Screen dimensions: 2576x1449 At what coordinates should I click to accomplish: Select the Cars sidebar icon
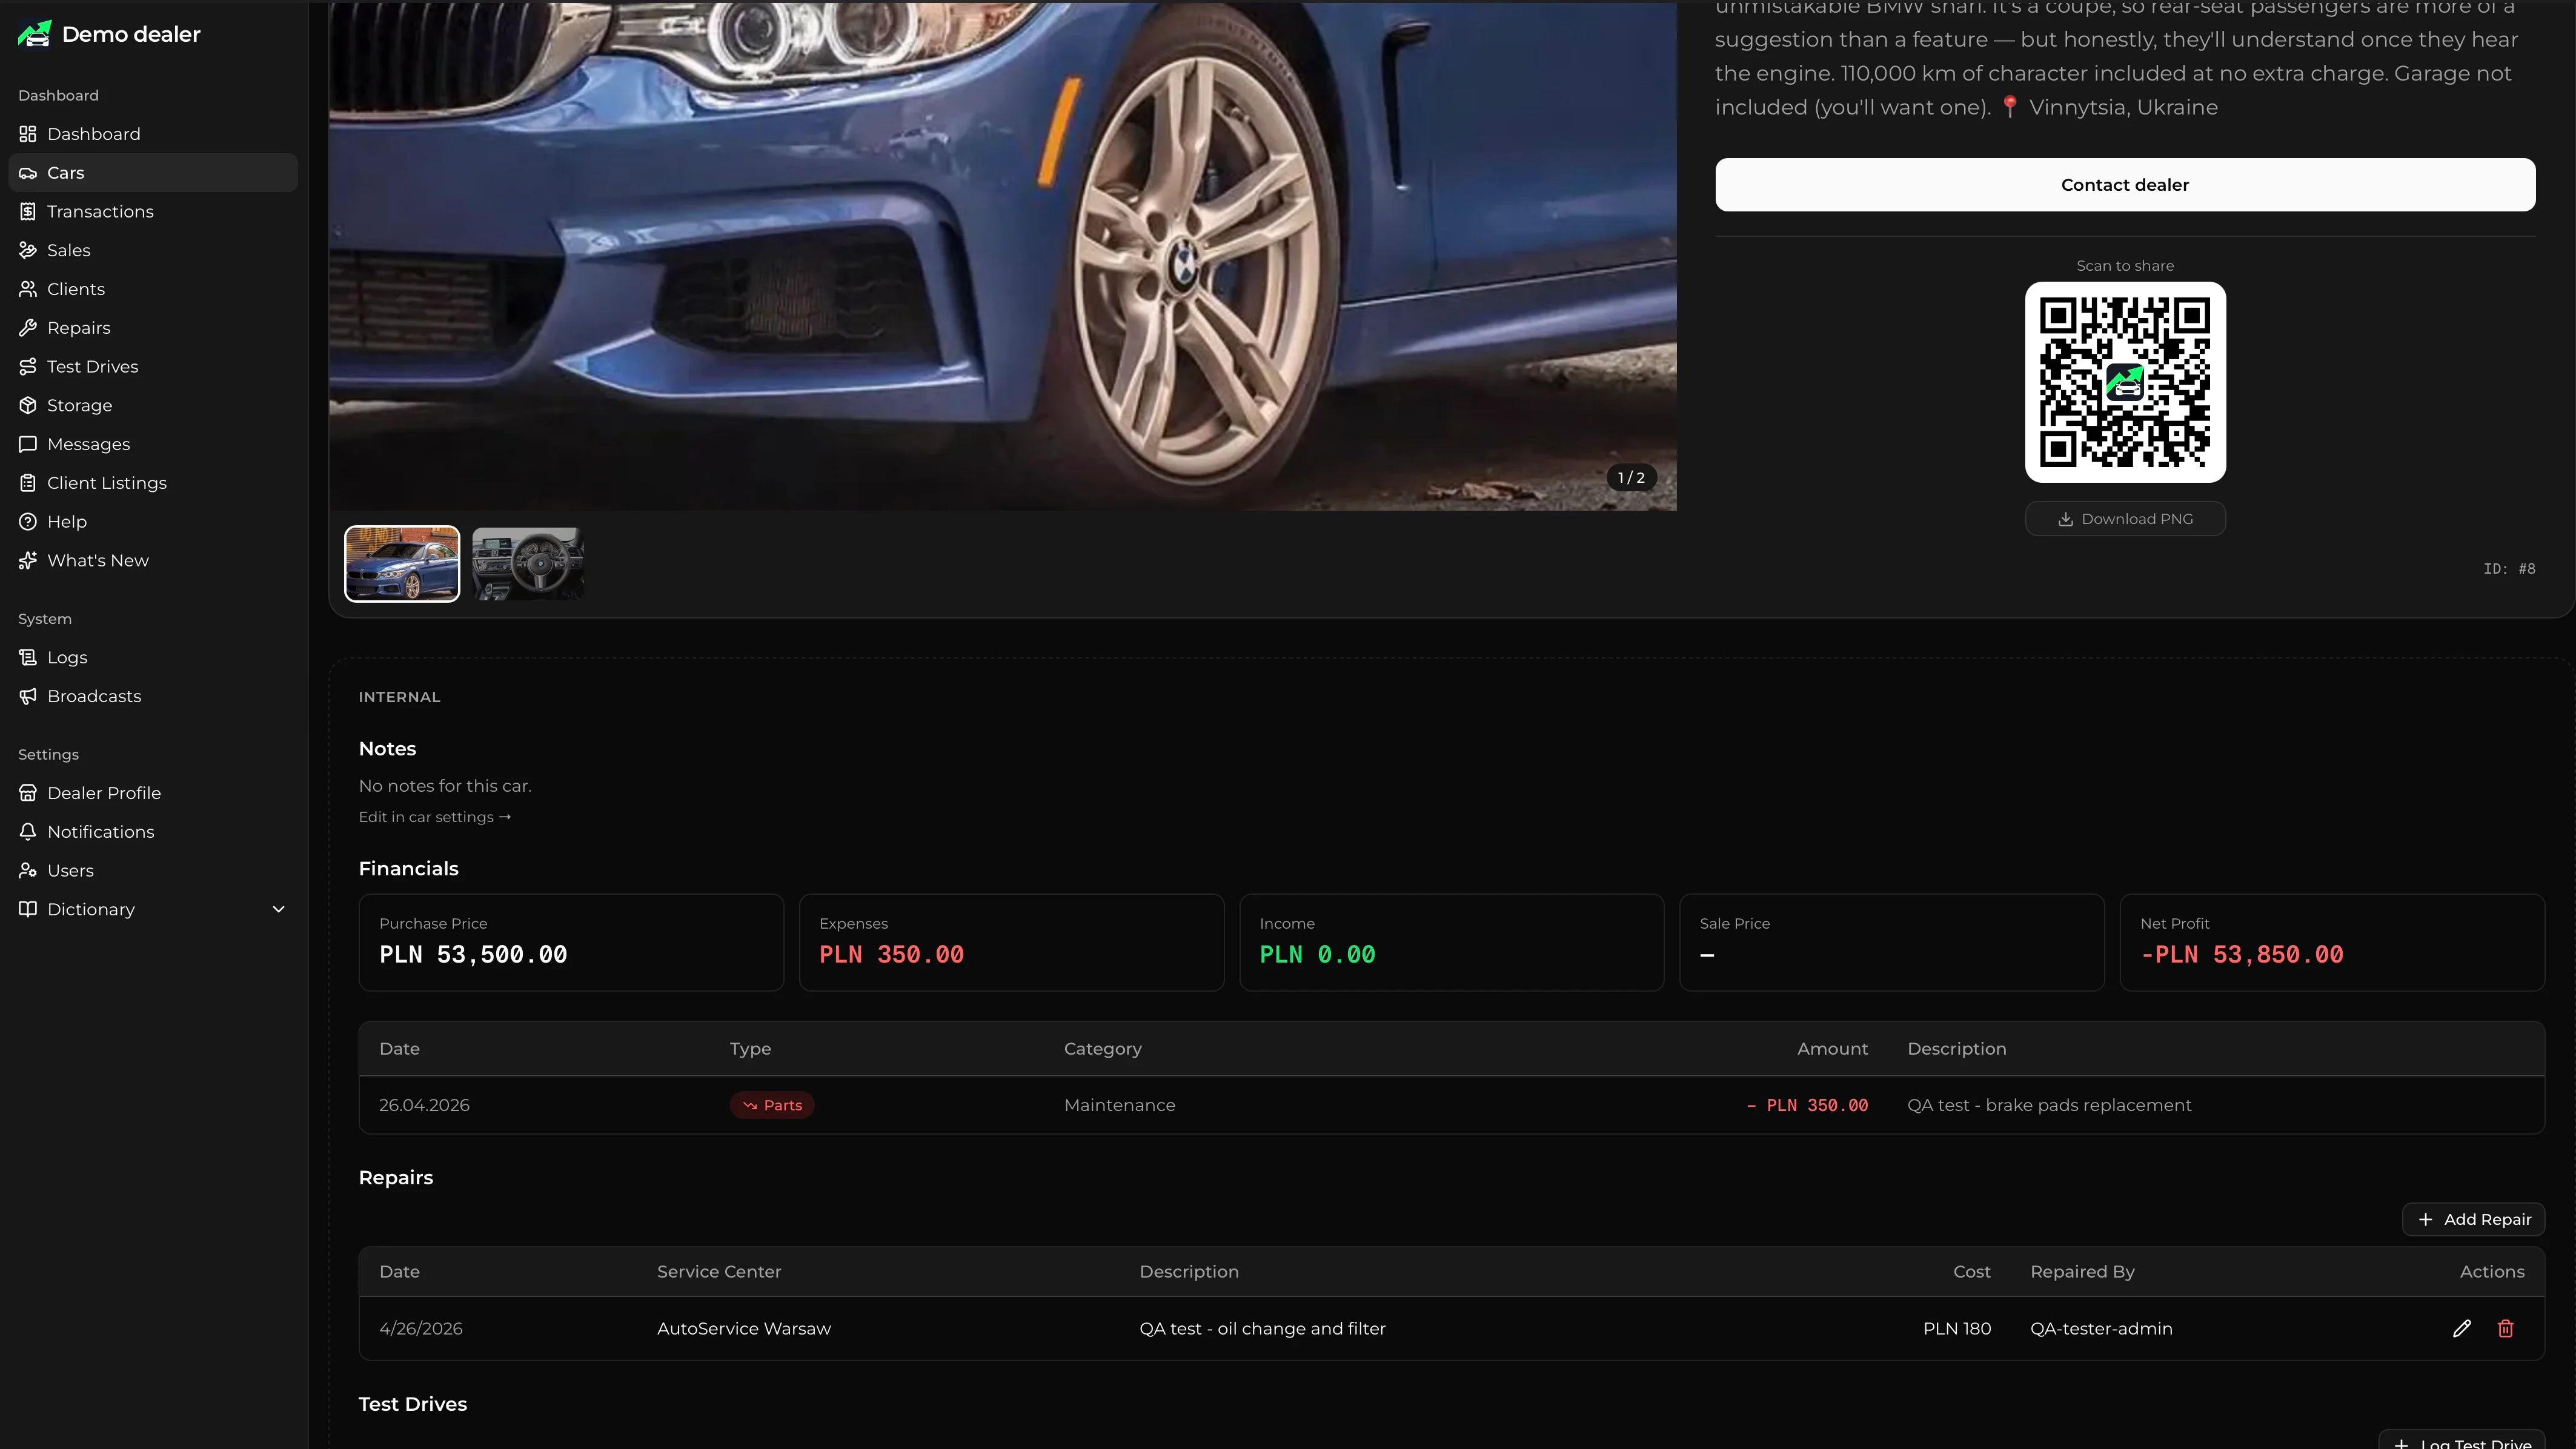(x=28, y=173)
